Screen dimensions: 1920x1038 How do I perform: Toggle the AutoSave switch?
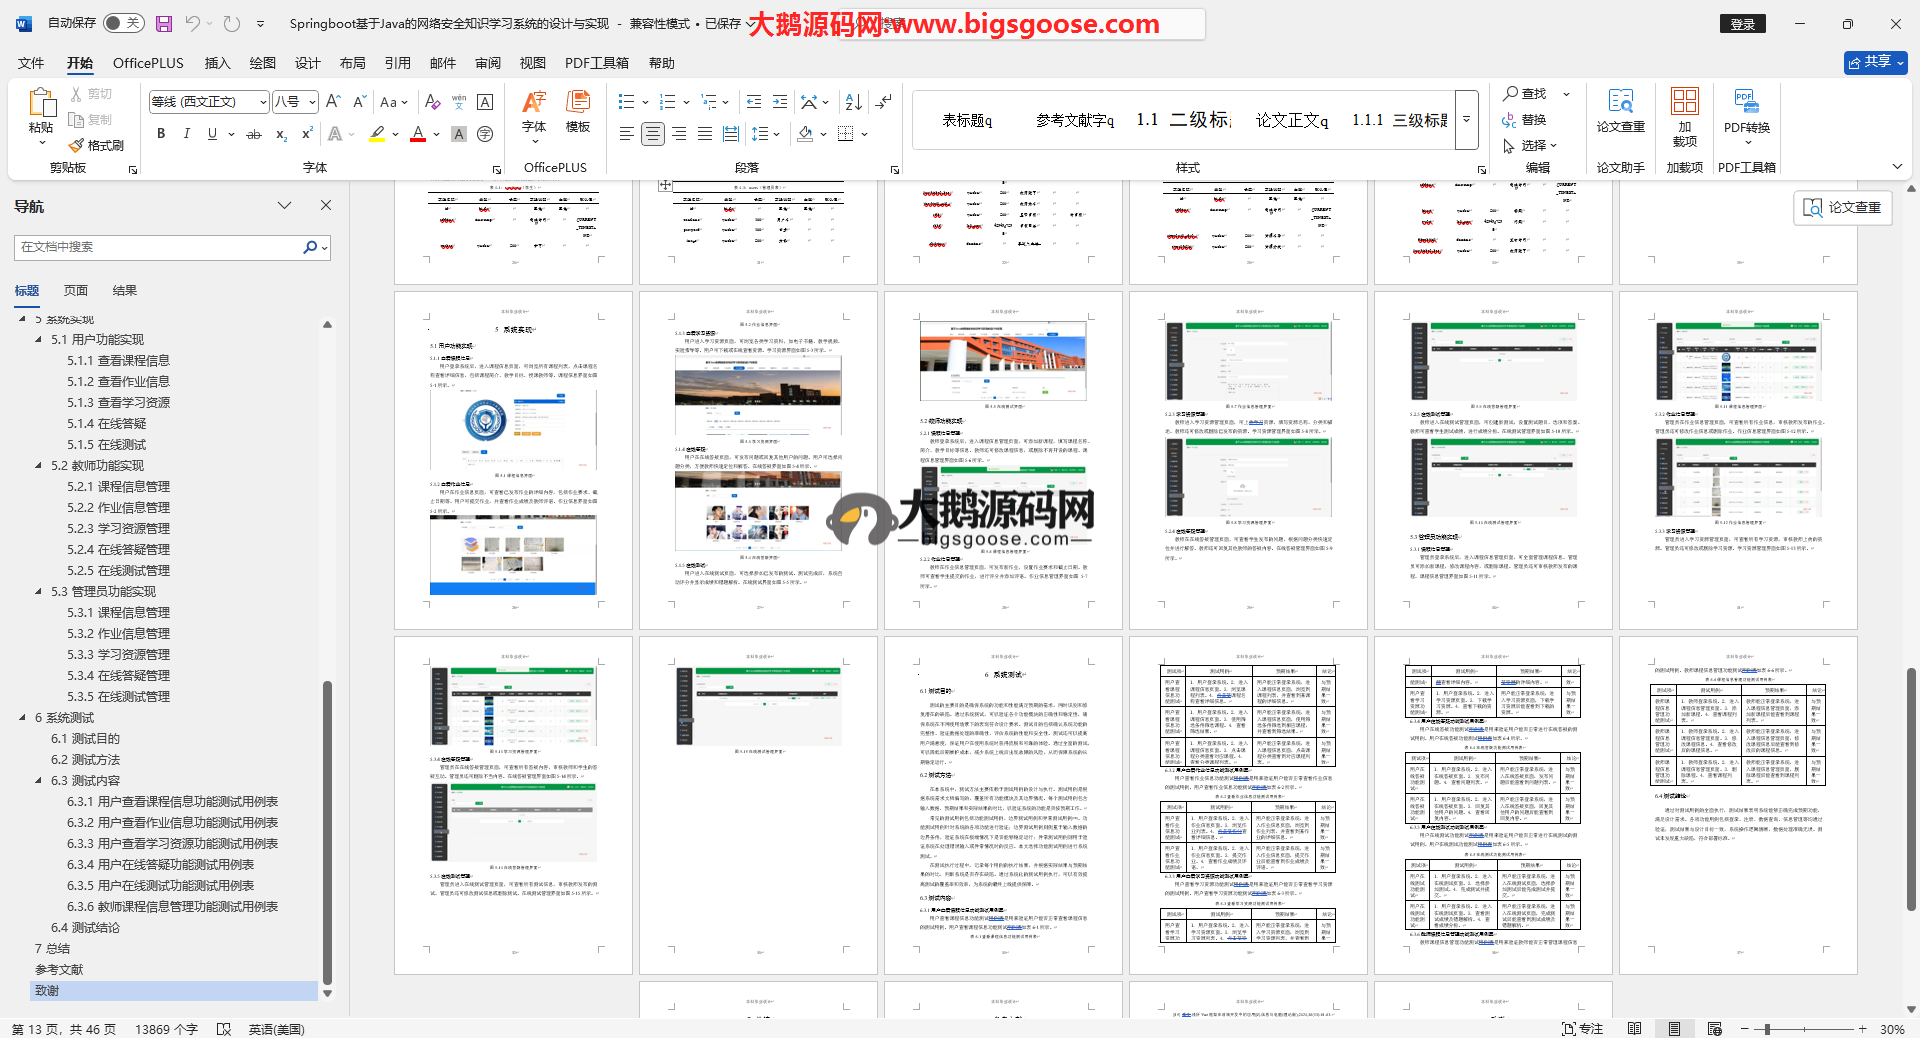(x=123, y=23)
